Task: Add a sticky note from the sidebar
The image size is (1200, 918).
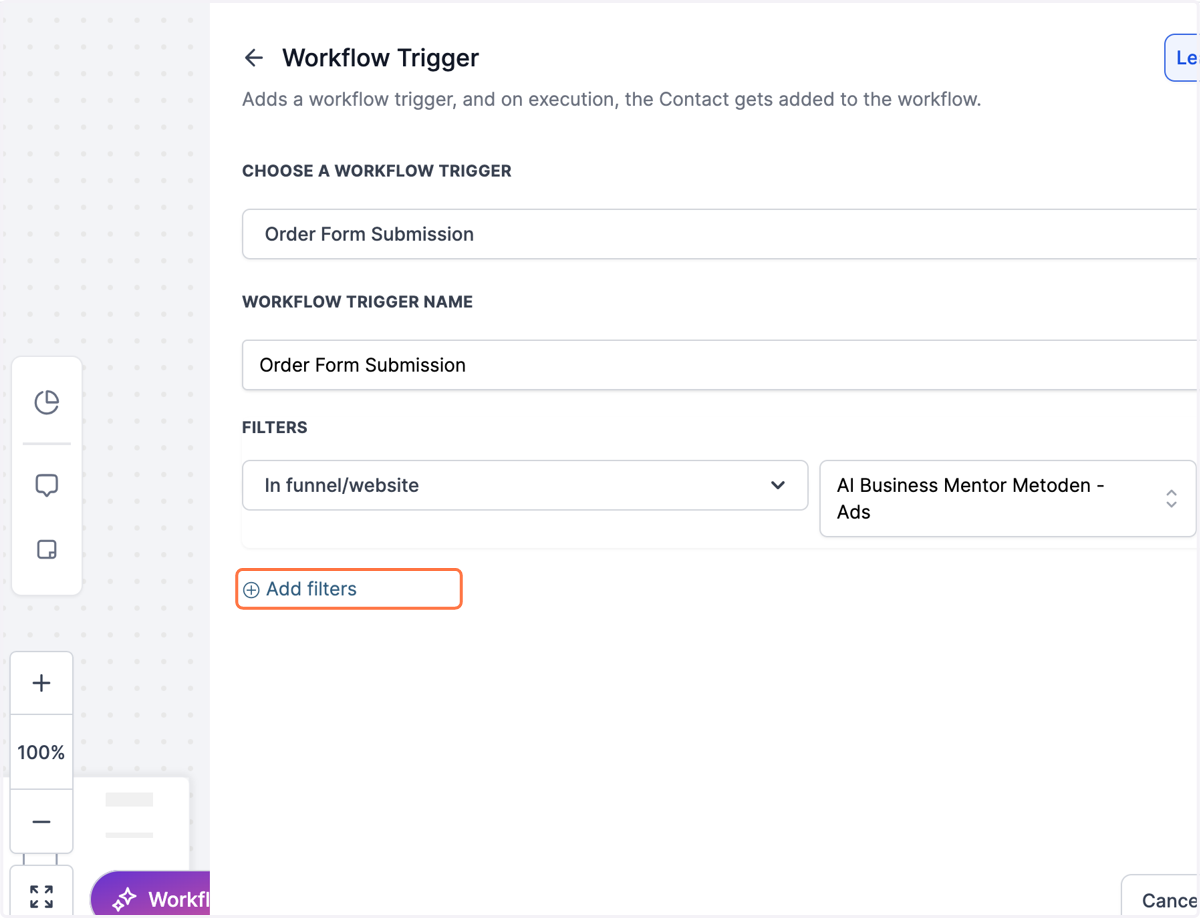Action: pyautogui.click(x=46, y=549)
